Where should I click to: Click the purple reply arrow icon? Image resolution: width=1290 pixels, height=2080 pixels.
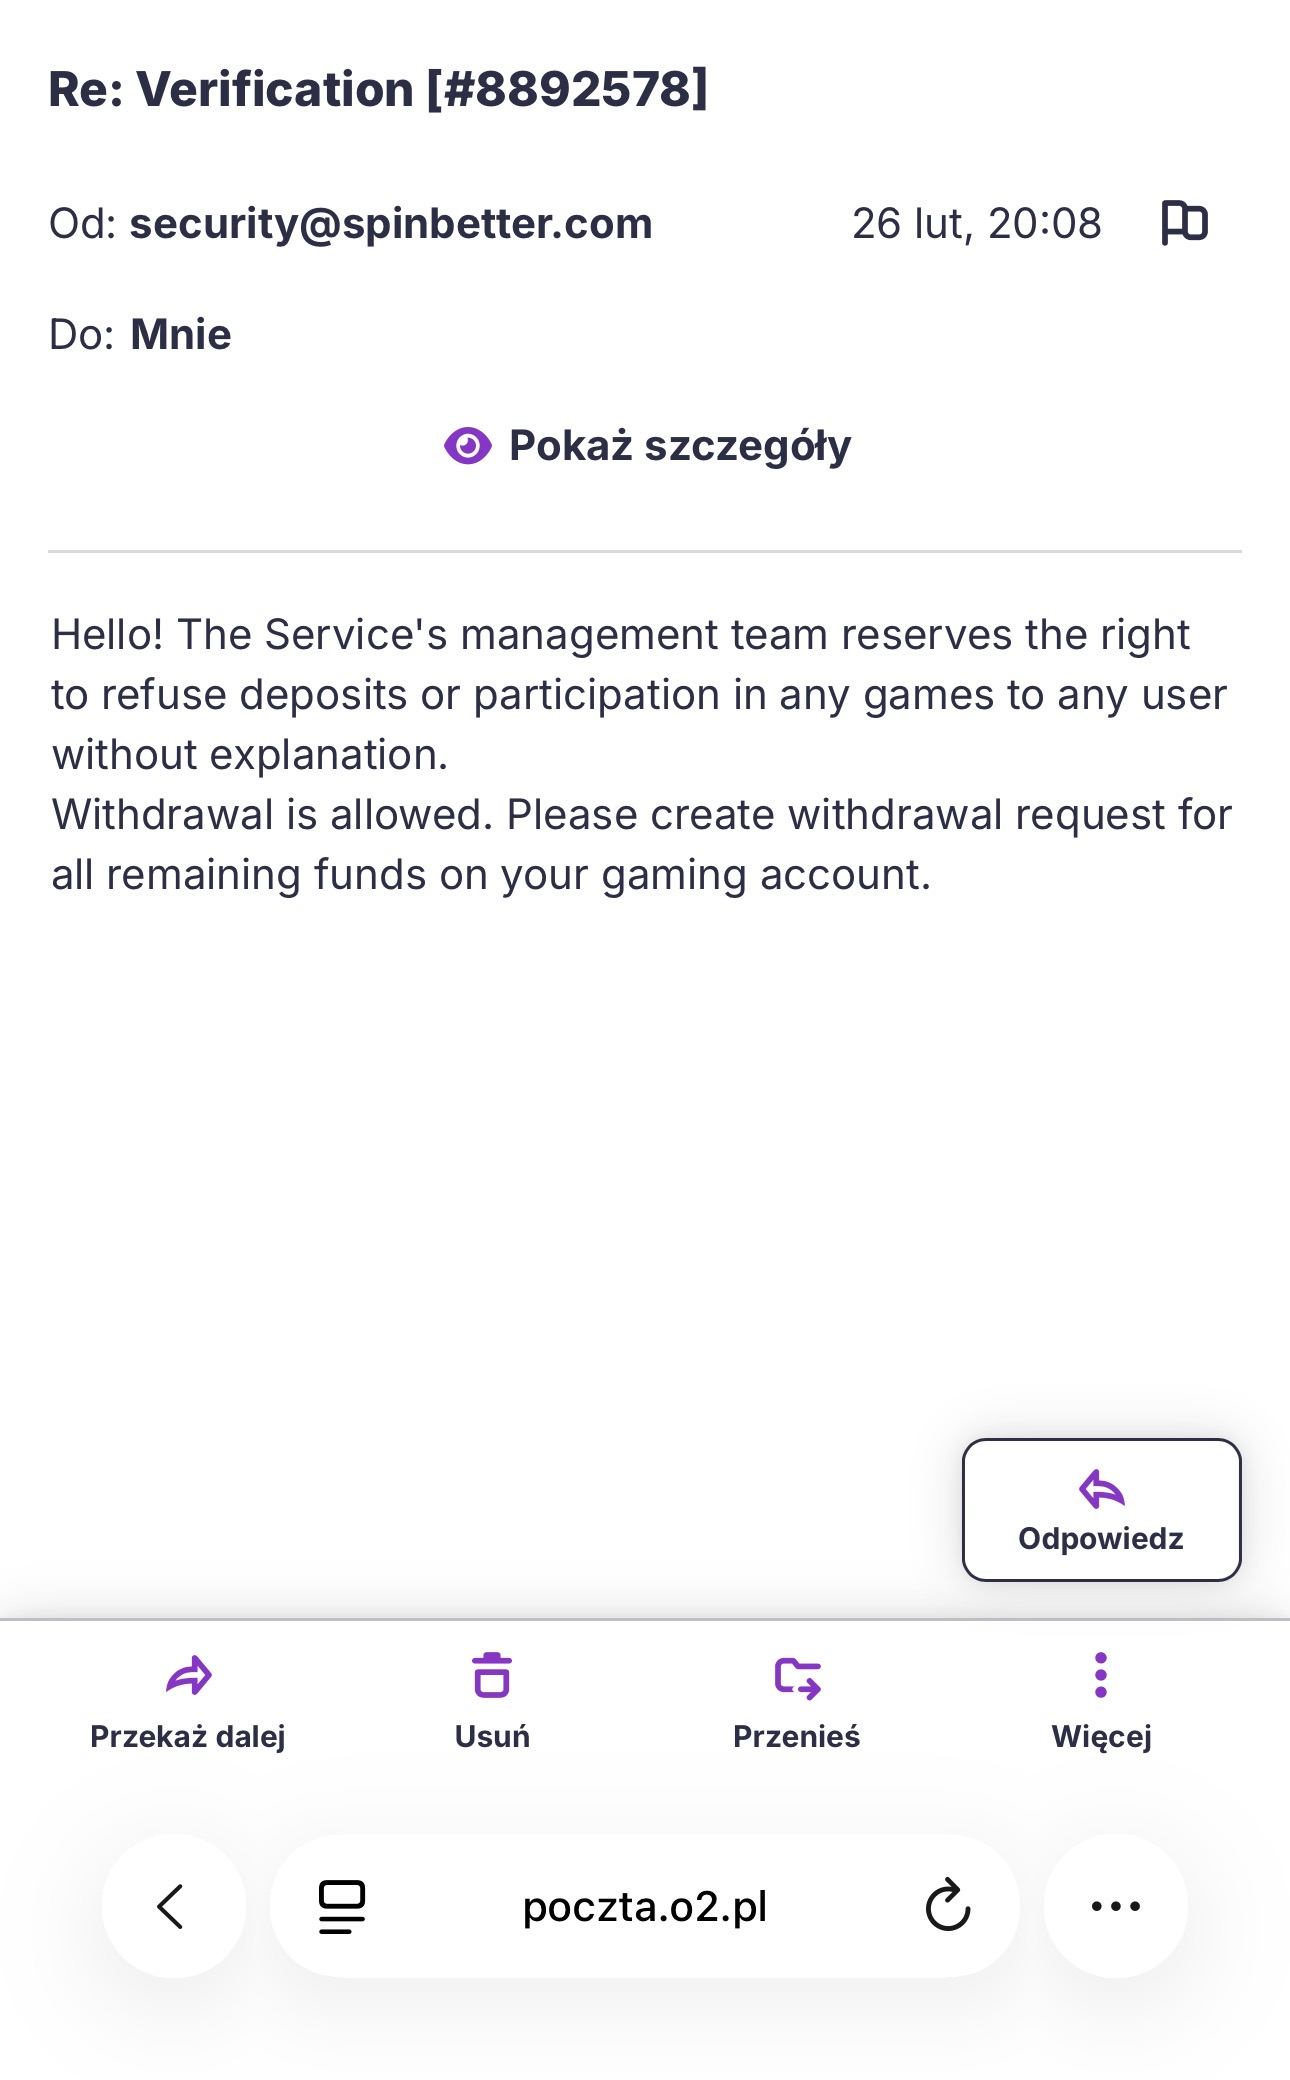[1101, 1488]
